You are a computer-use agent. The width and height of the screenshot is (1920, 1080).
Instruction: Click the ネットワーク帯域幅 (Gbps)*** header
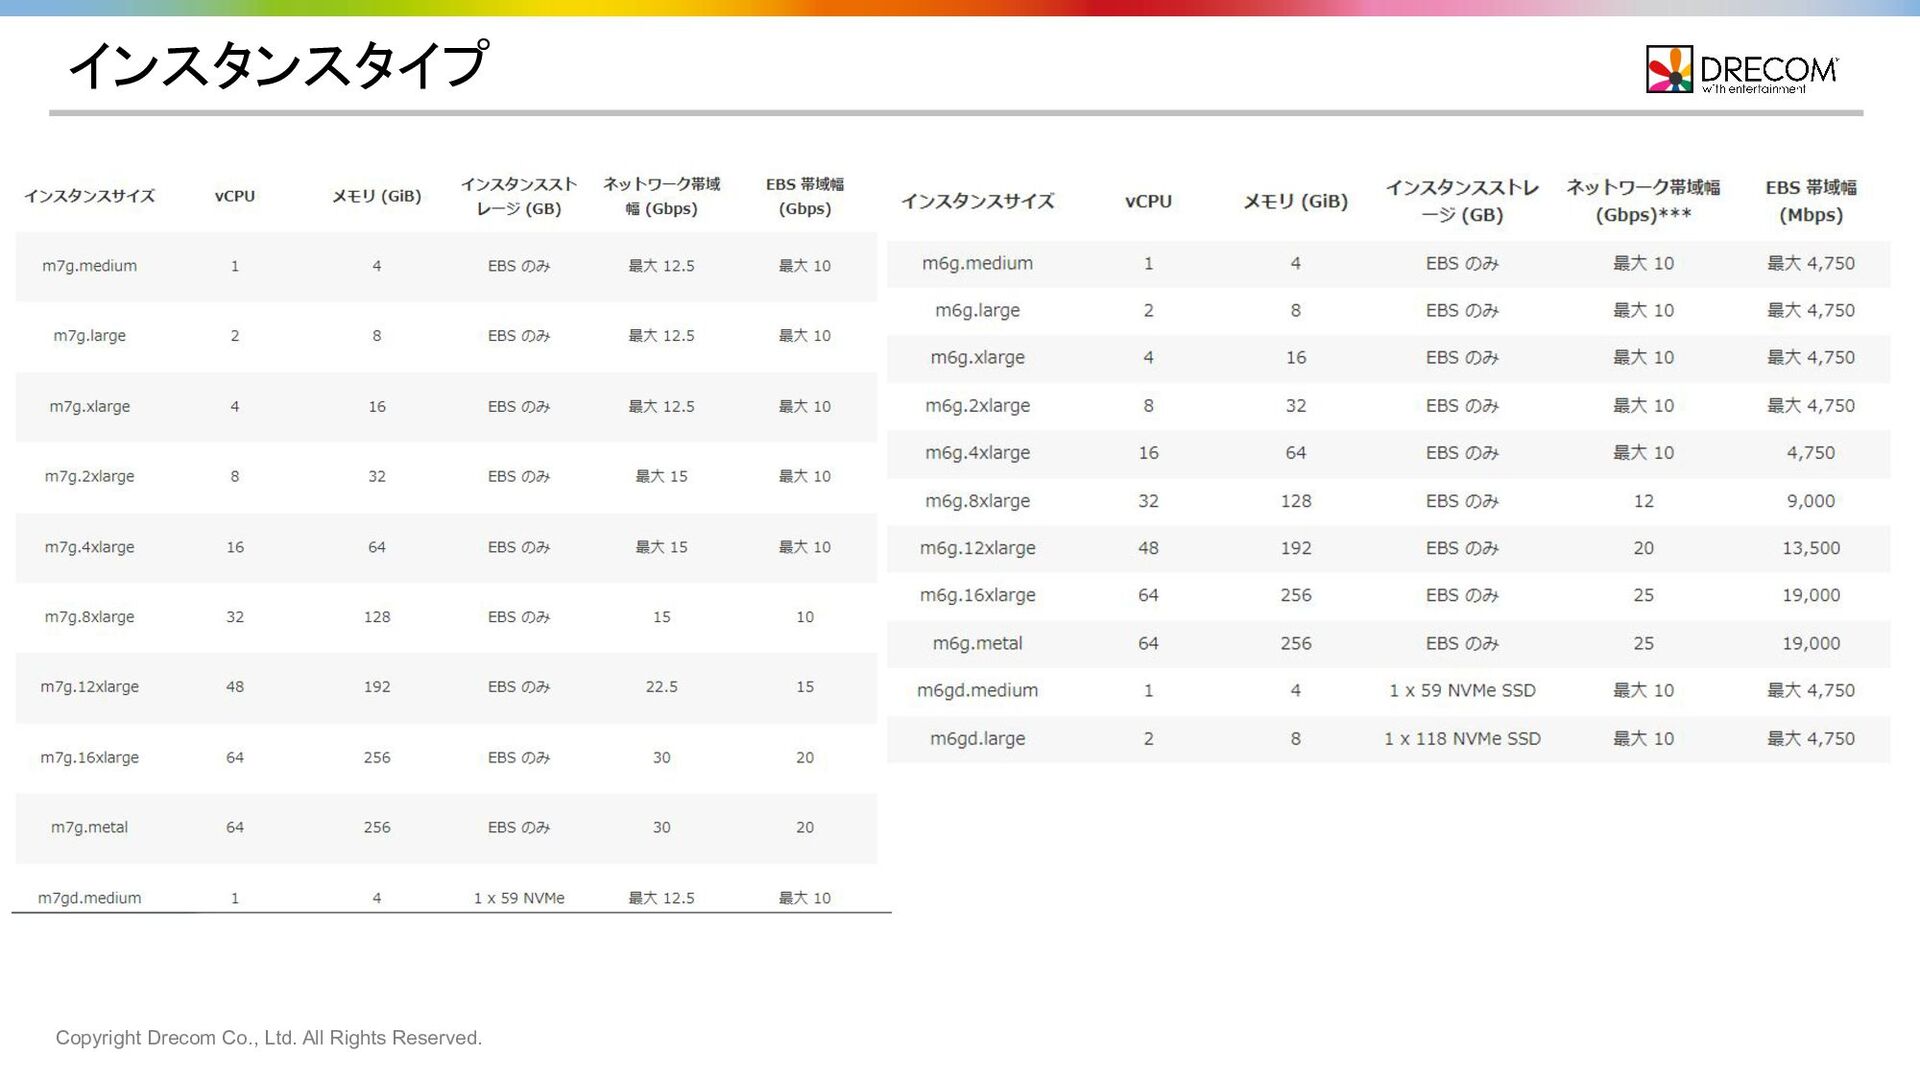tap(1643, 201)
